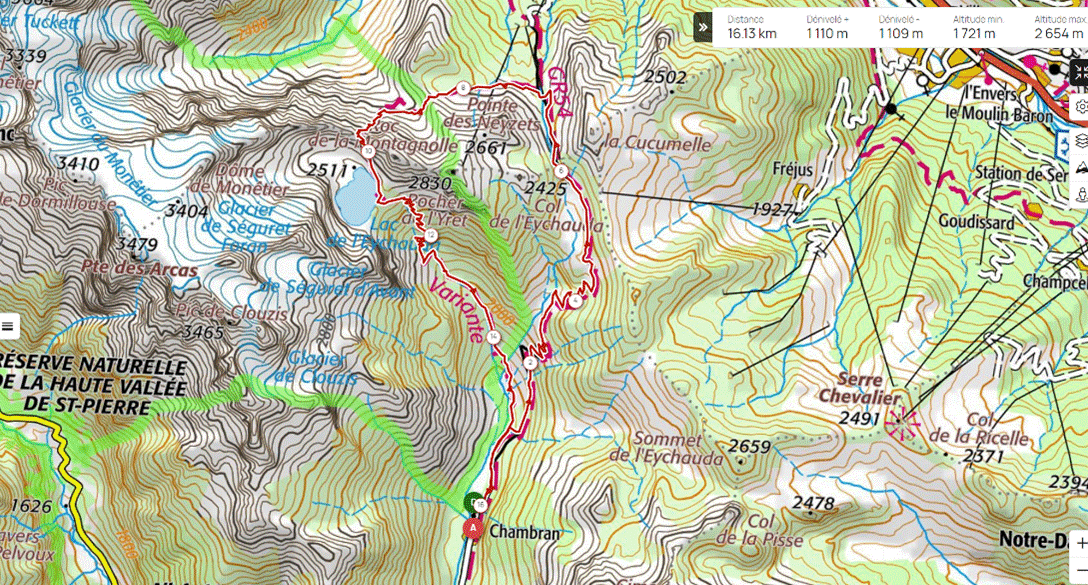Click kilometer marker 6 near Col de l'Eychauda

coord(561,171)
